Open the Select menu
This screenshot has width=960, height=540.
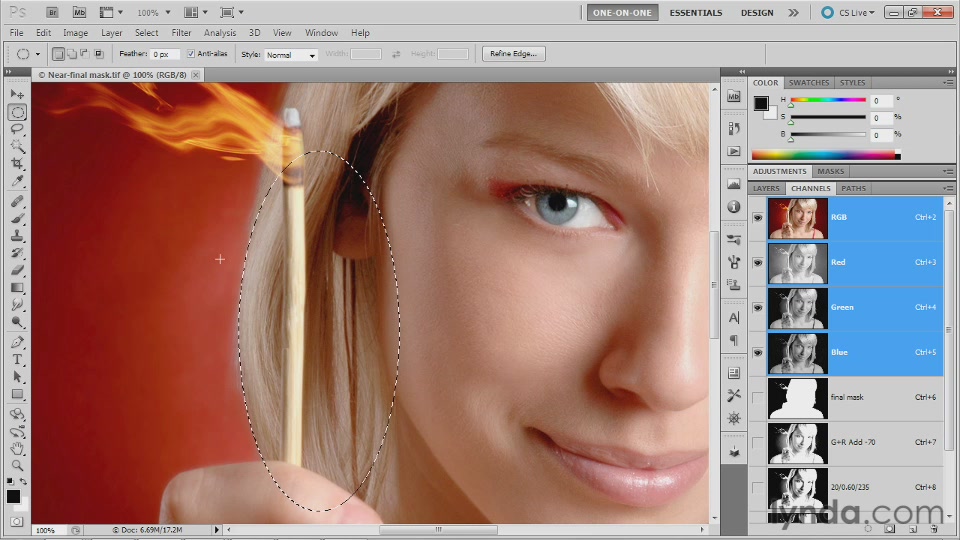146,33
